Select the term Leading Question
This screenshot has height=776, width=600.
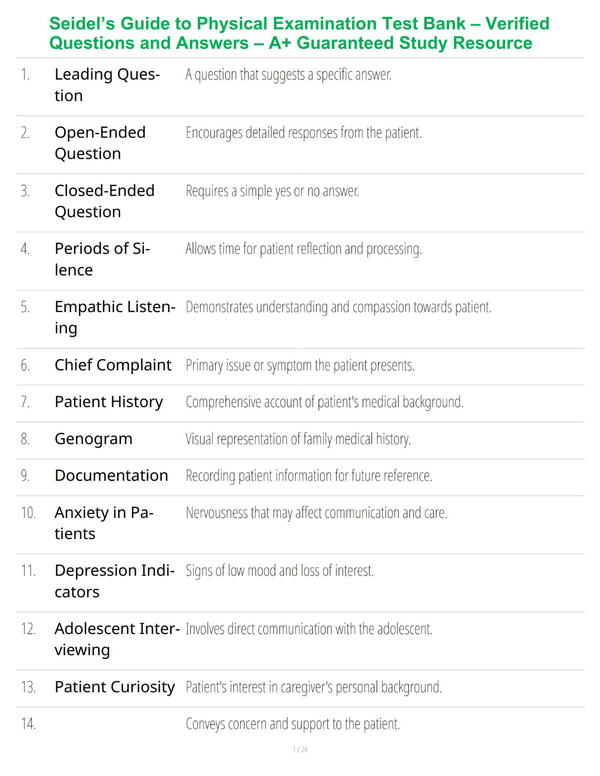(x=107, y=85)
